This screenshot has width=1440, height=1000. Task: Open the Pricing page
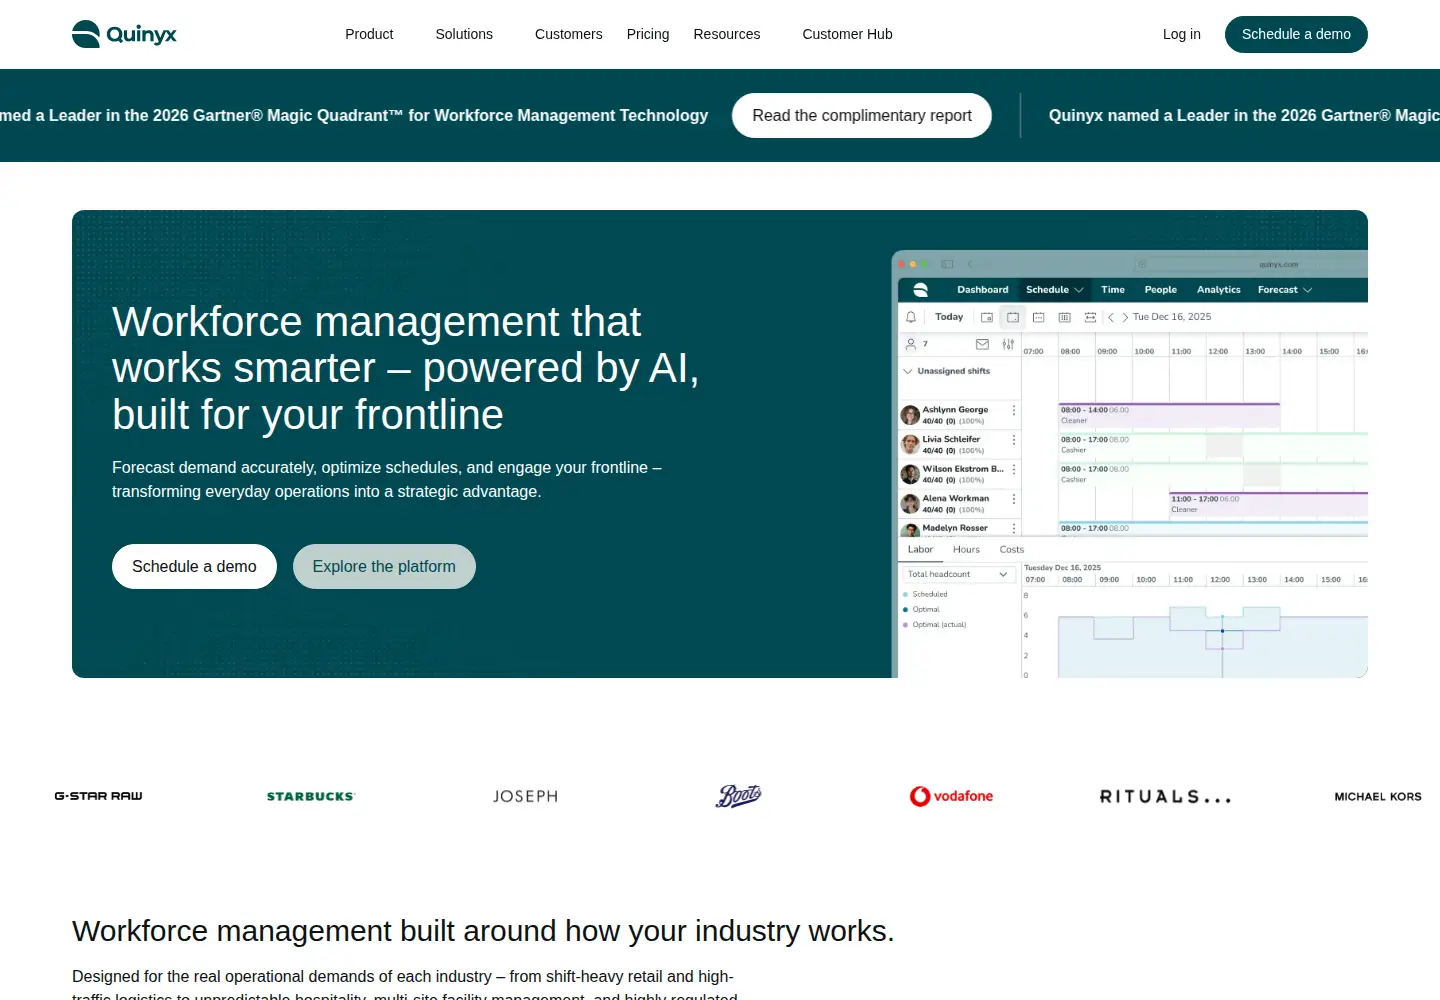[648, 34]
